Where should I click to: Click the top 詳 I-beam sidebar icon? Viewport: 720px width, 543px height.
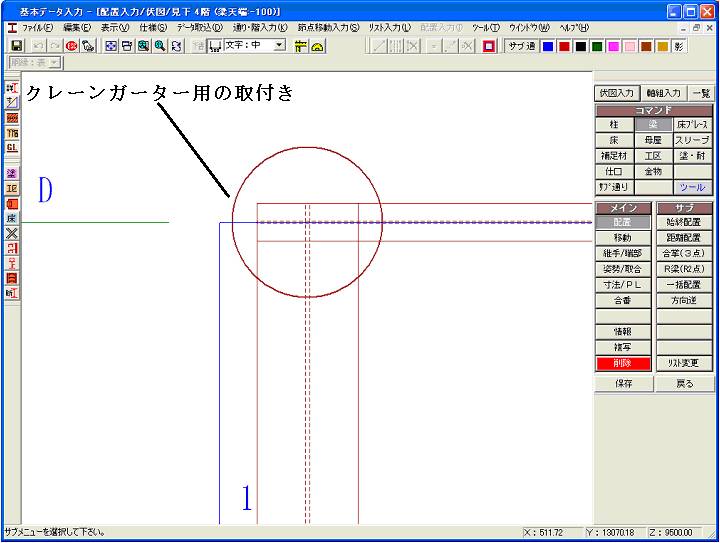point(12,88)
